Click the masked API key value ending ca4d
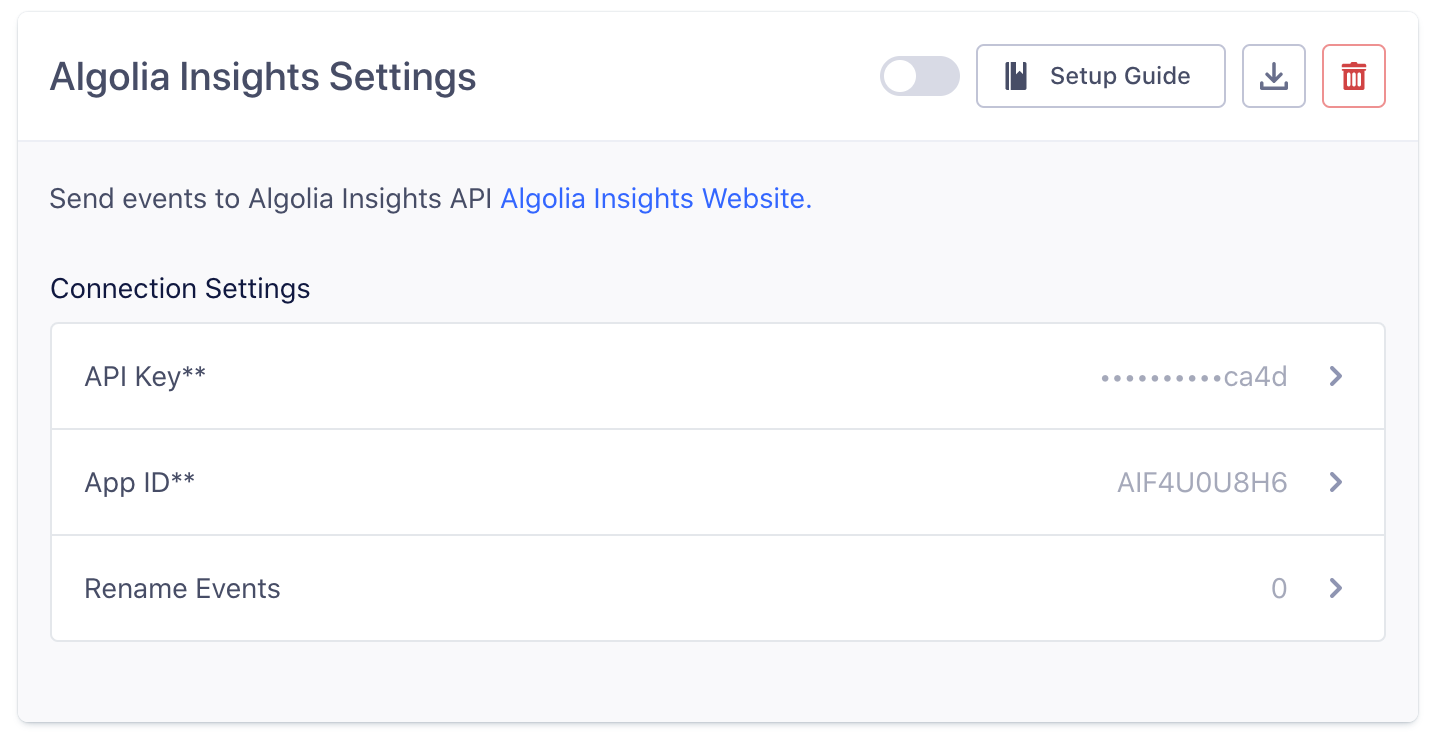 (x=1193, y=377)
